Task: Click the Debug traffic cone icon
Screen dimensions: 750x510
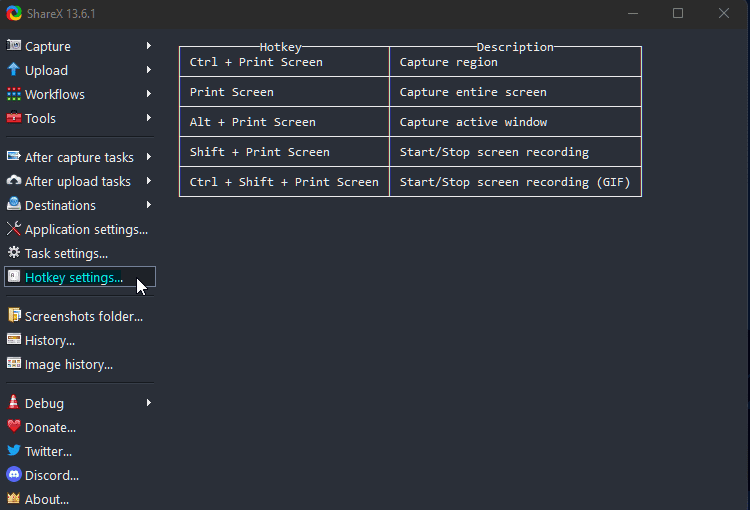Action: click(14, 402)
